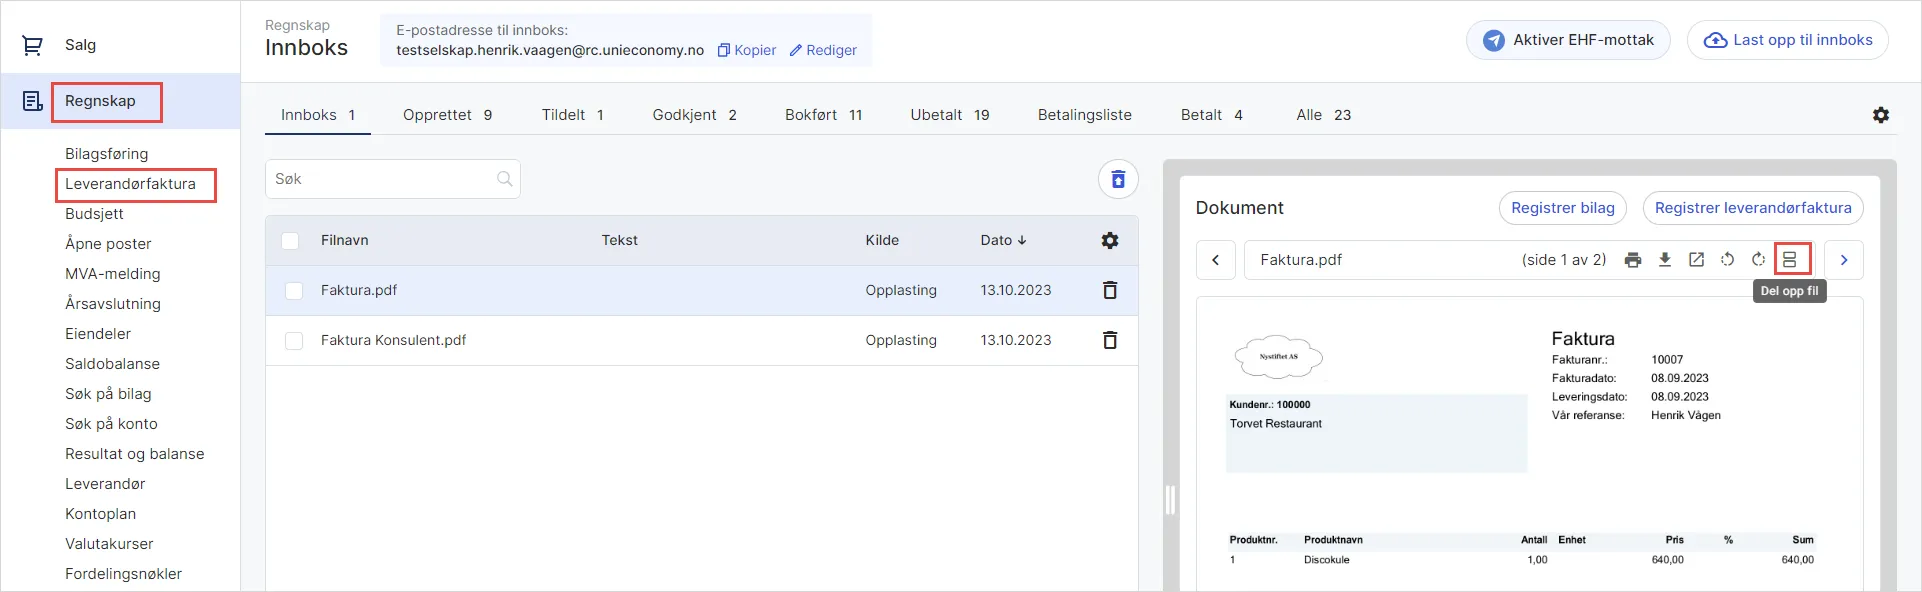Open Søk på konto in the sidebar
Viewport: 1922px width, 592px height.
(x=112, y=424)
